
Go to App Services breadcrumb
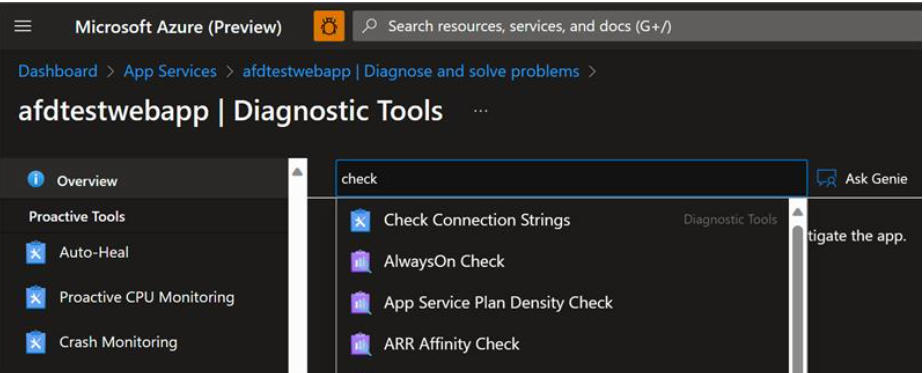[170, 71]
